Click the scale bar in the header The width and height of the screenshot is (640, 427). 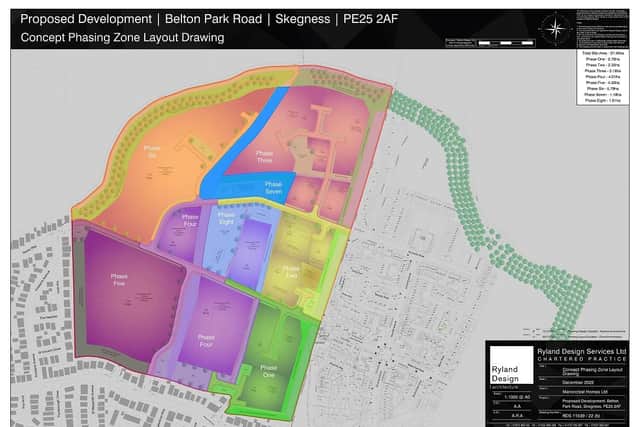click(x=490, y=43)
